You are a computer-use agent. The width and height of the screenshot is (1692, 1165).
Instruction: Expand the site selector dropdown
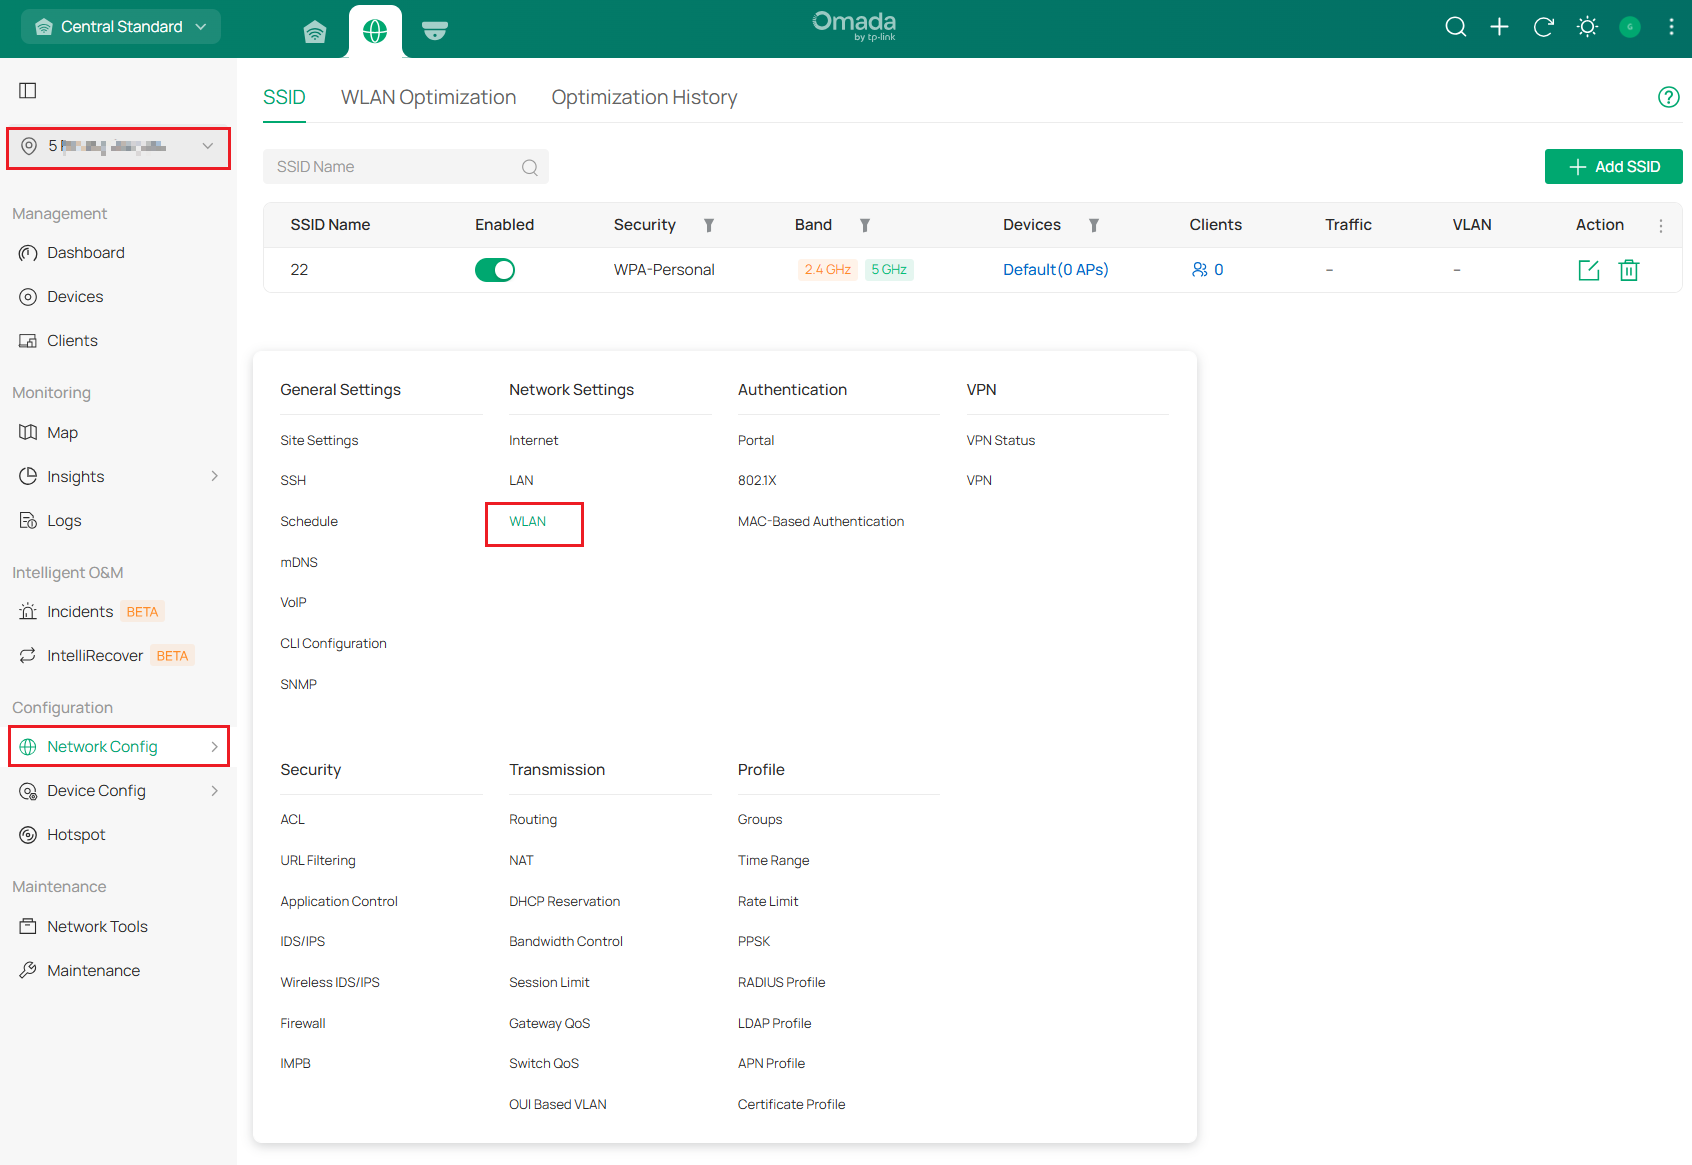tap(118, 147)
